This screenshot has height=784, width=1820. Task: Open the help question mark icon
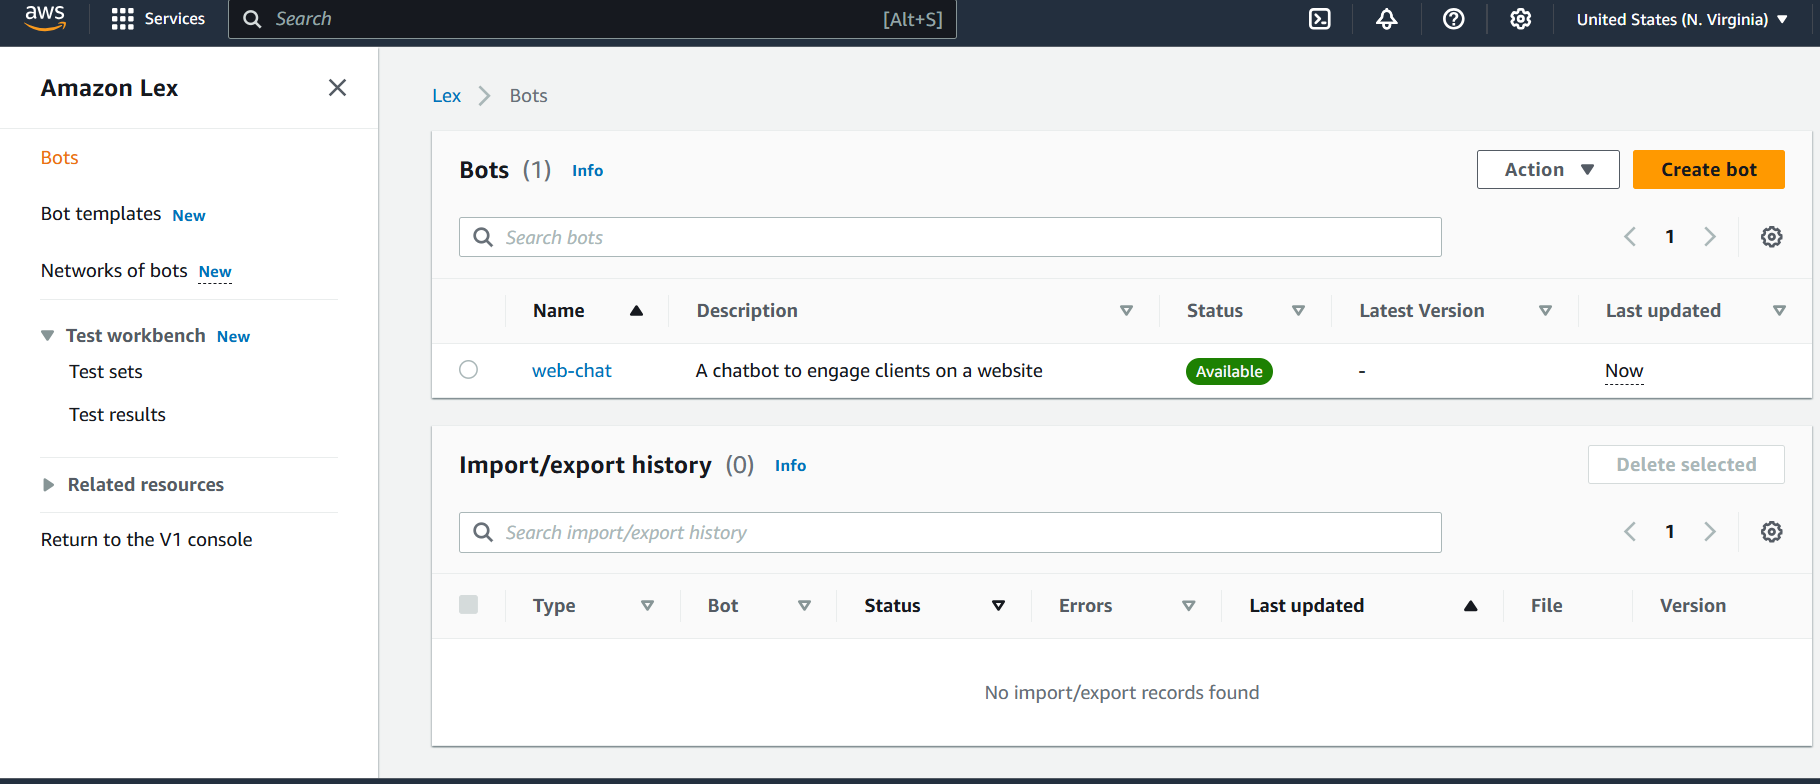pyautogui.click(x=1454, y=19)
